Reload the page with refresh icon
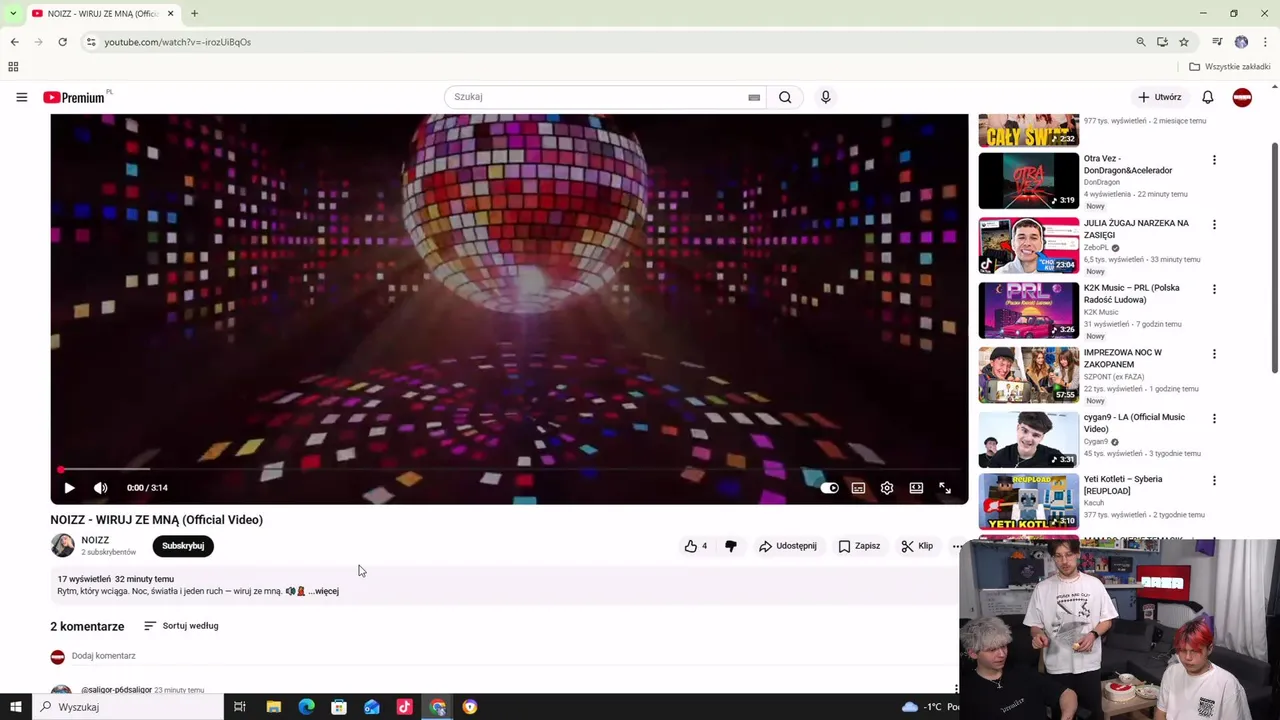 (x=62, y=42)
